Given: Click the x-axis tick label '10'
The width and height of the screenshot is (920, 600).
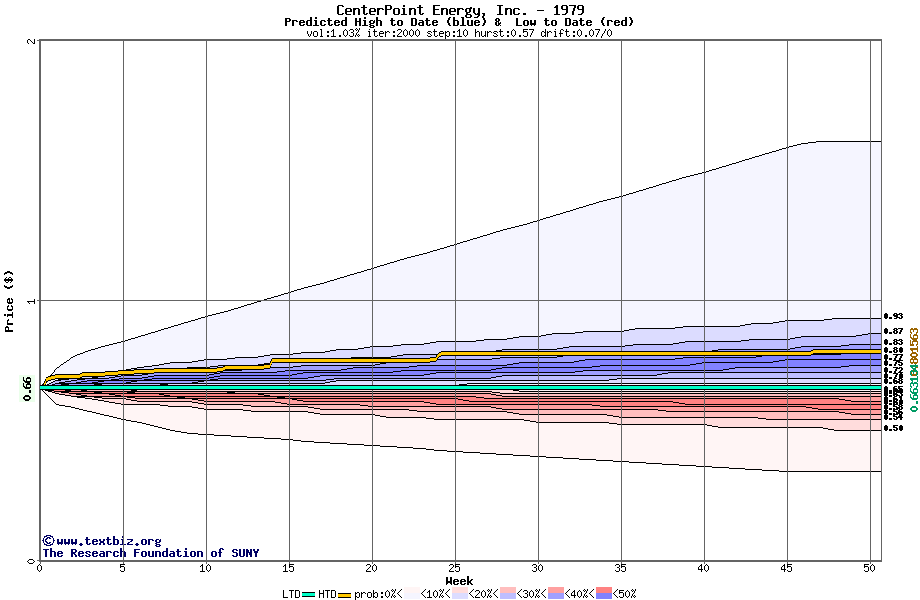Looking at the screenshot, I should 205,568.
